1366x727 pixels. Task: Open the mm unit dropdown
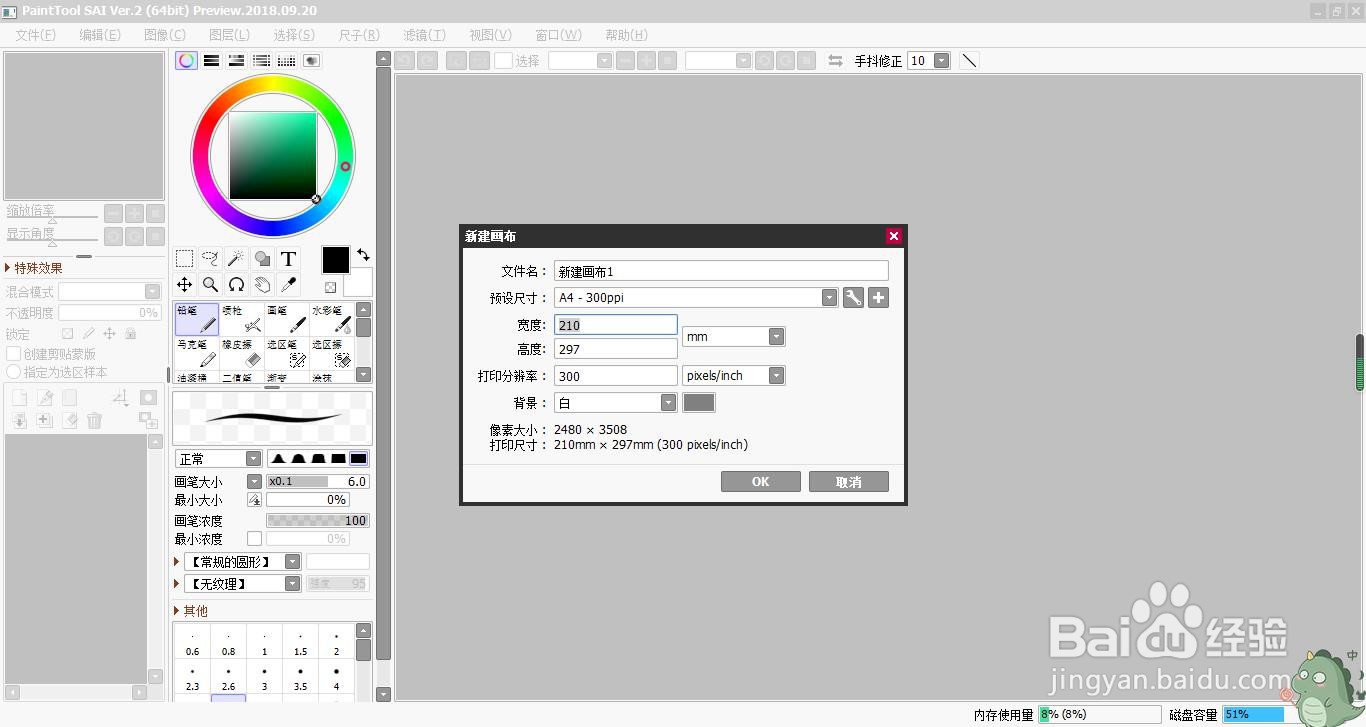(776, 337)
